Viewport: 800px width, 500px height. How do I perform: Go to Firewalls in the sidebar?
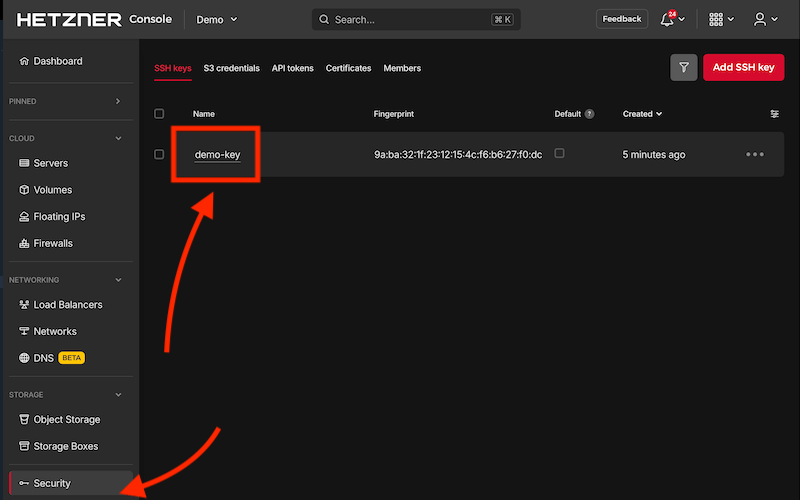click(53, 243)
